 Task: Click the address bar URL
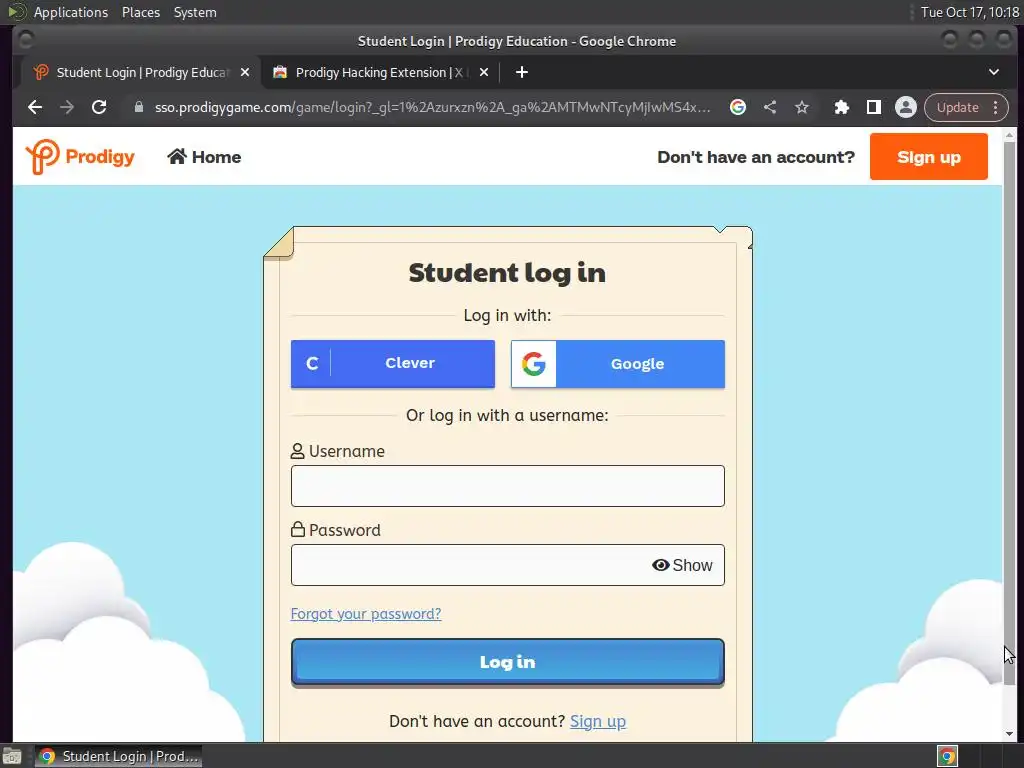click(432, 107)
